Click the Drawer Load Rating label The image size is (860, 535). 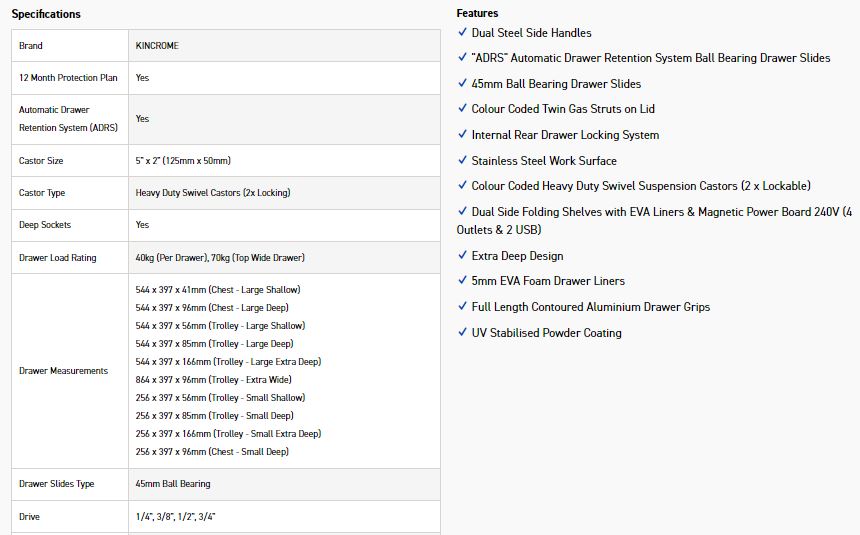pos(58,258)
